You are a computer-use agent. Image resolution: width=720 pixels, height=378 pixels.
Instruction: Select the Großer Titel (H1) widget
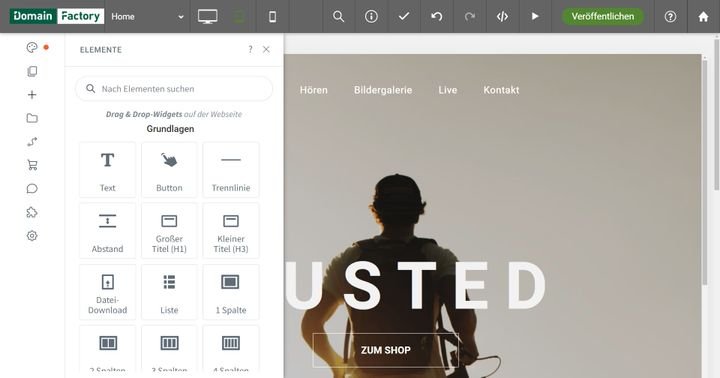coord(169,231)
